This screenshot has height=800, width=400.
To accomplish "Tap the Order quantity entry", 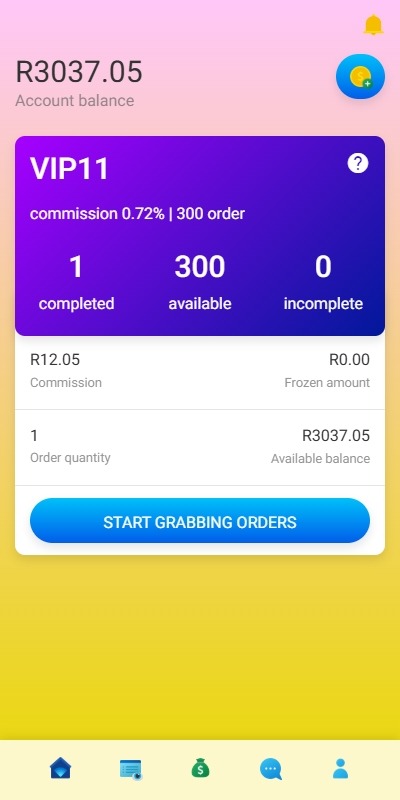I will (x=70, y=446).
